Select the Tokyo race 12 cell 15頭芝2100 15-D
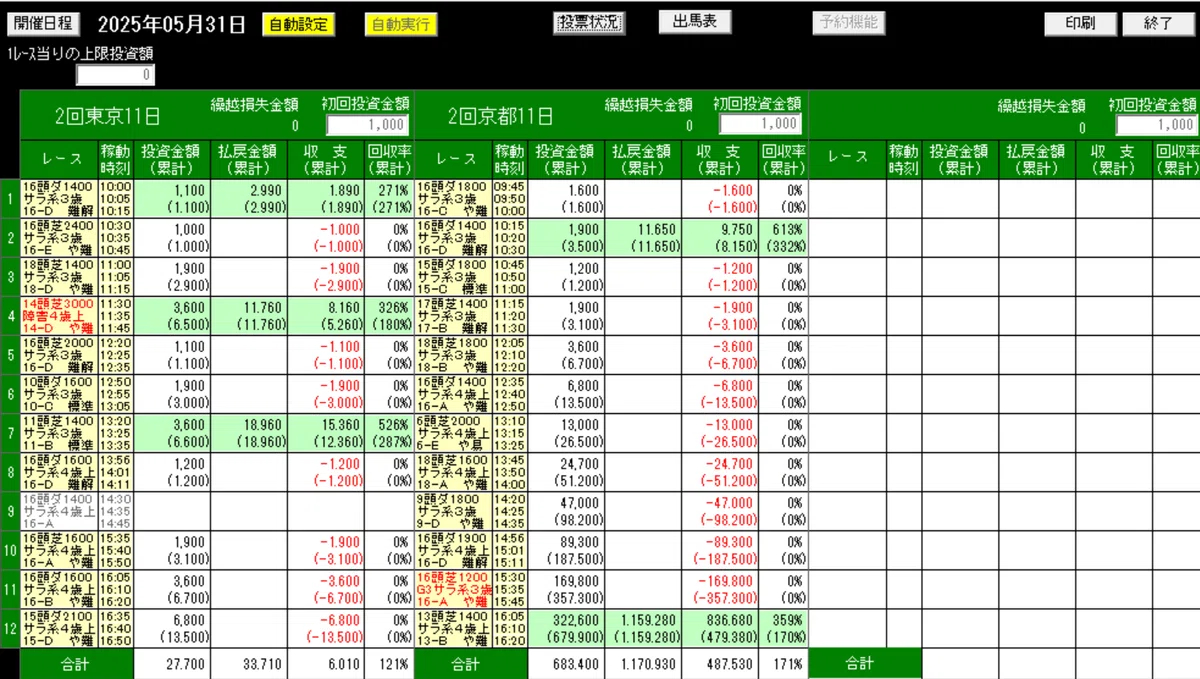The image size is (1200, 679). (59, 628)
